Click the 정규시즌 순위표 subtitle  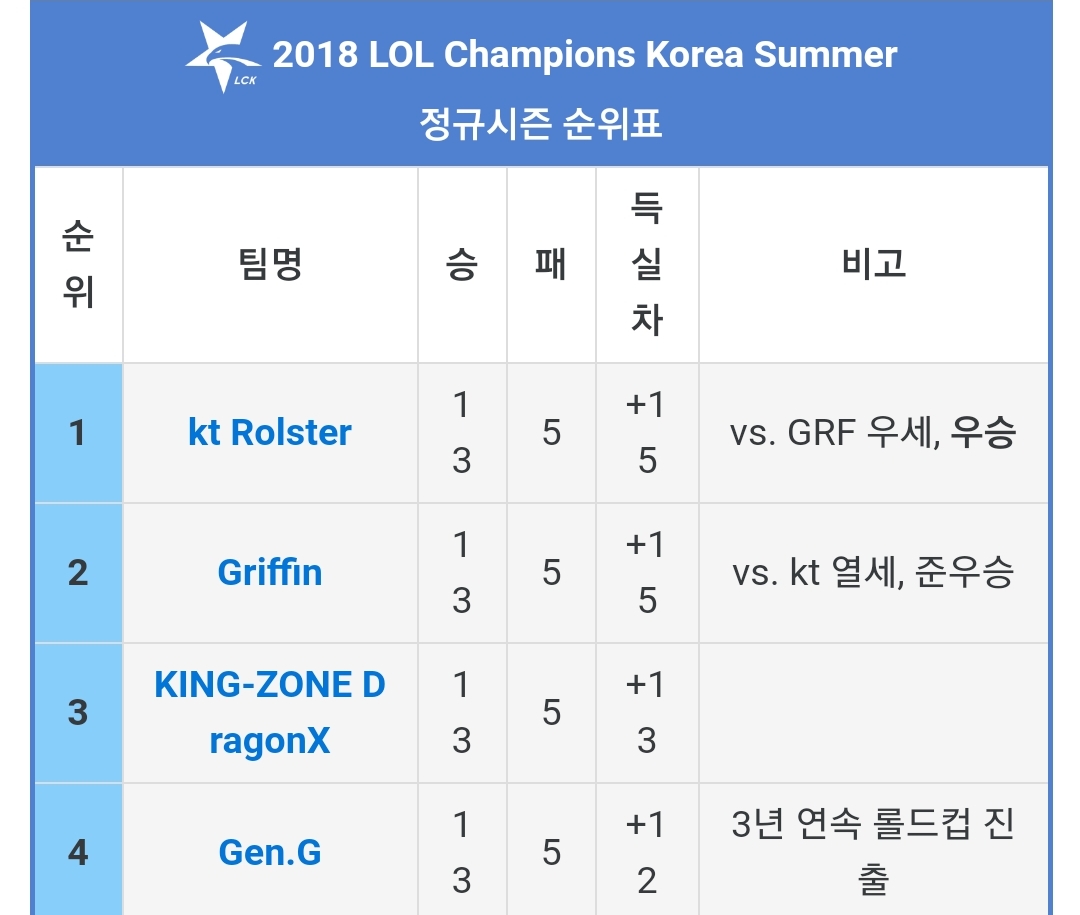pyautogui.click(x=541, y=124)
